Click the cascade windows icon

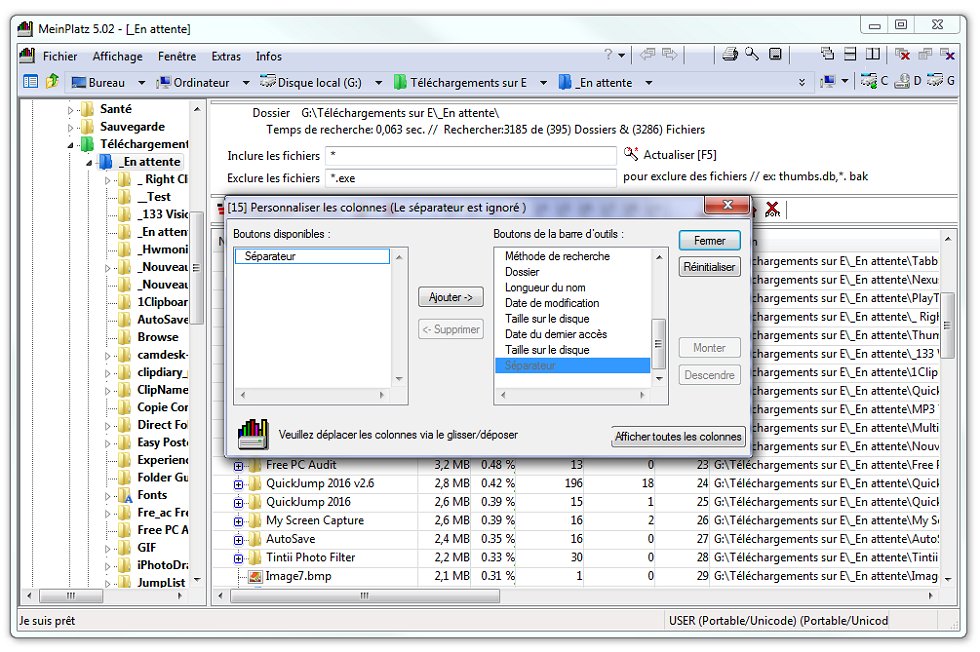coord(828,54)
